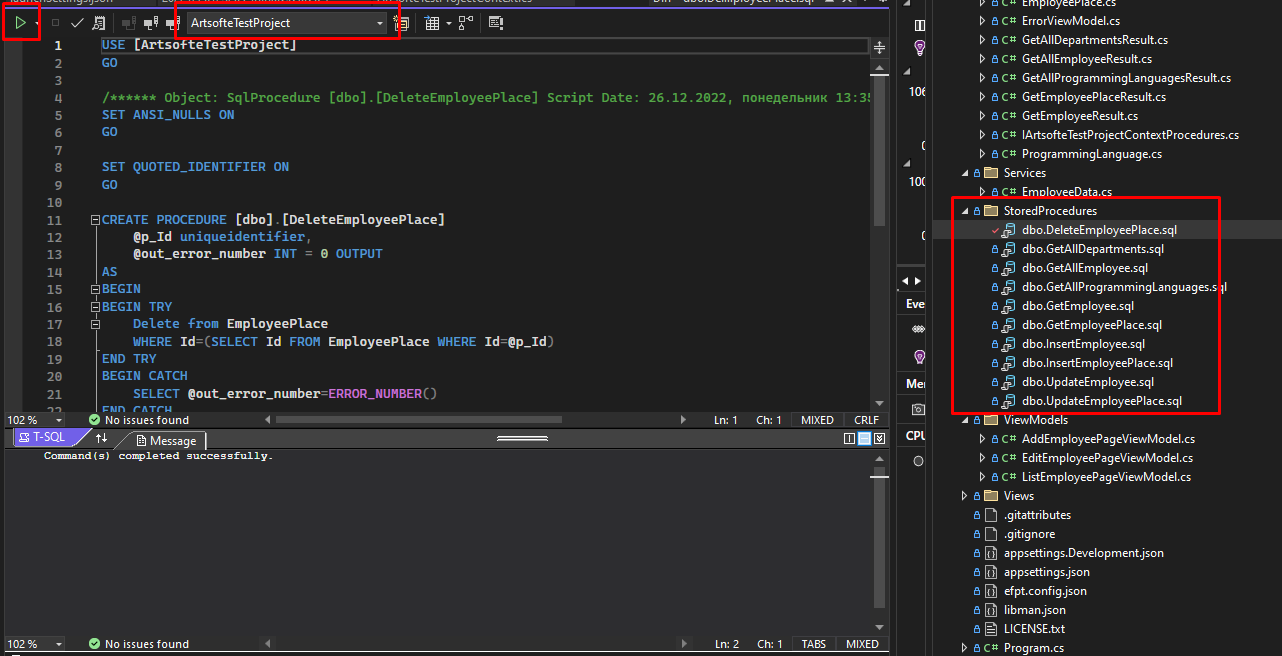
Task: Open the Execute button dropdown arrow
Action: click(37, 22)
